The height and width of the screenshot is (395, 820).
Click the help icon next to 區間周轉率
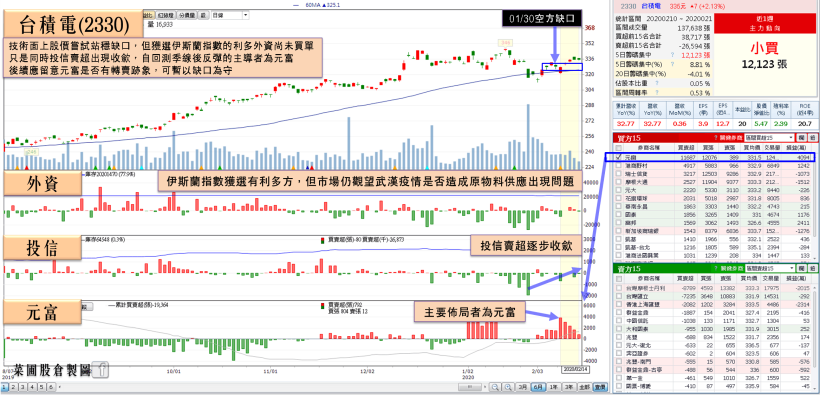[656, 93]
